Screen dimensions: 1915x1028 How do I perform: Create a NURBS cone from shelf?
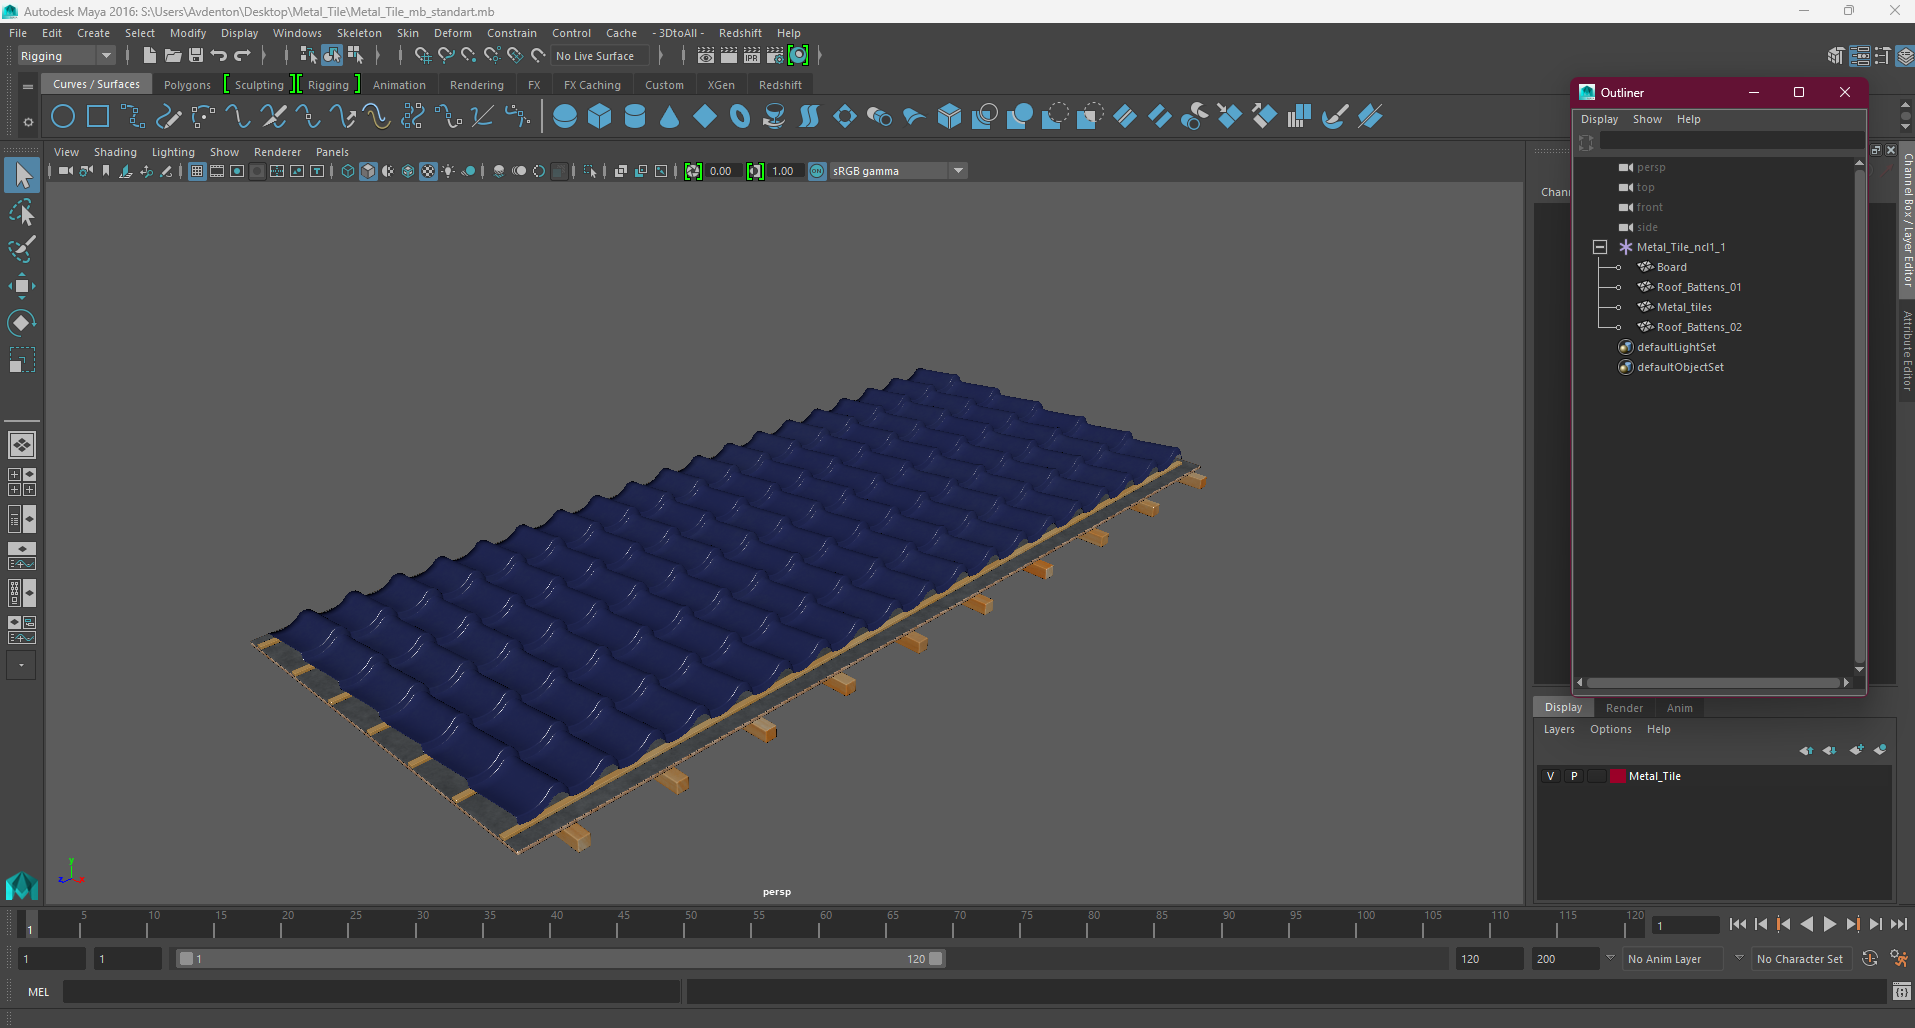pyautogui.click(x=670, y=117)
